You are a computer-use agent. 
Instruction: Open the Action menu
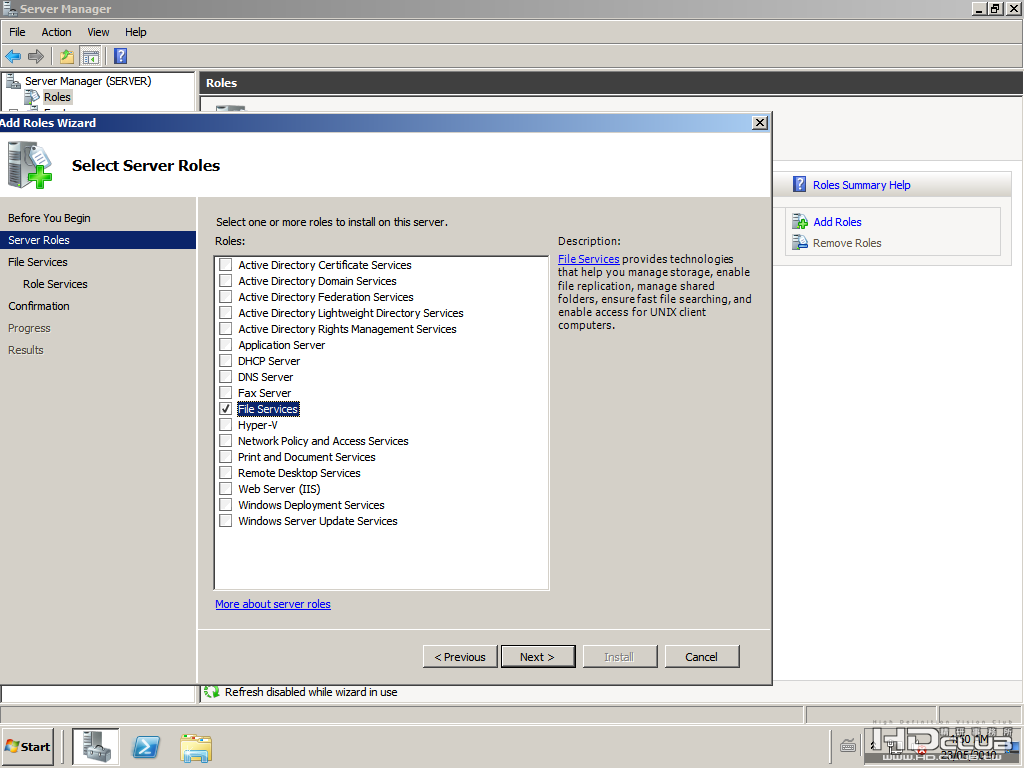pos(56,32)
